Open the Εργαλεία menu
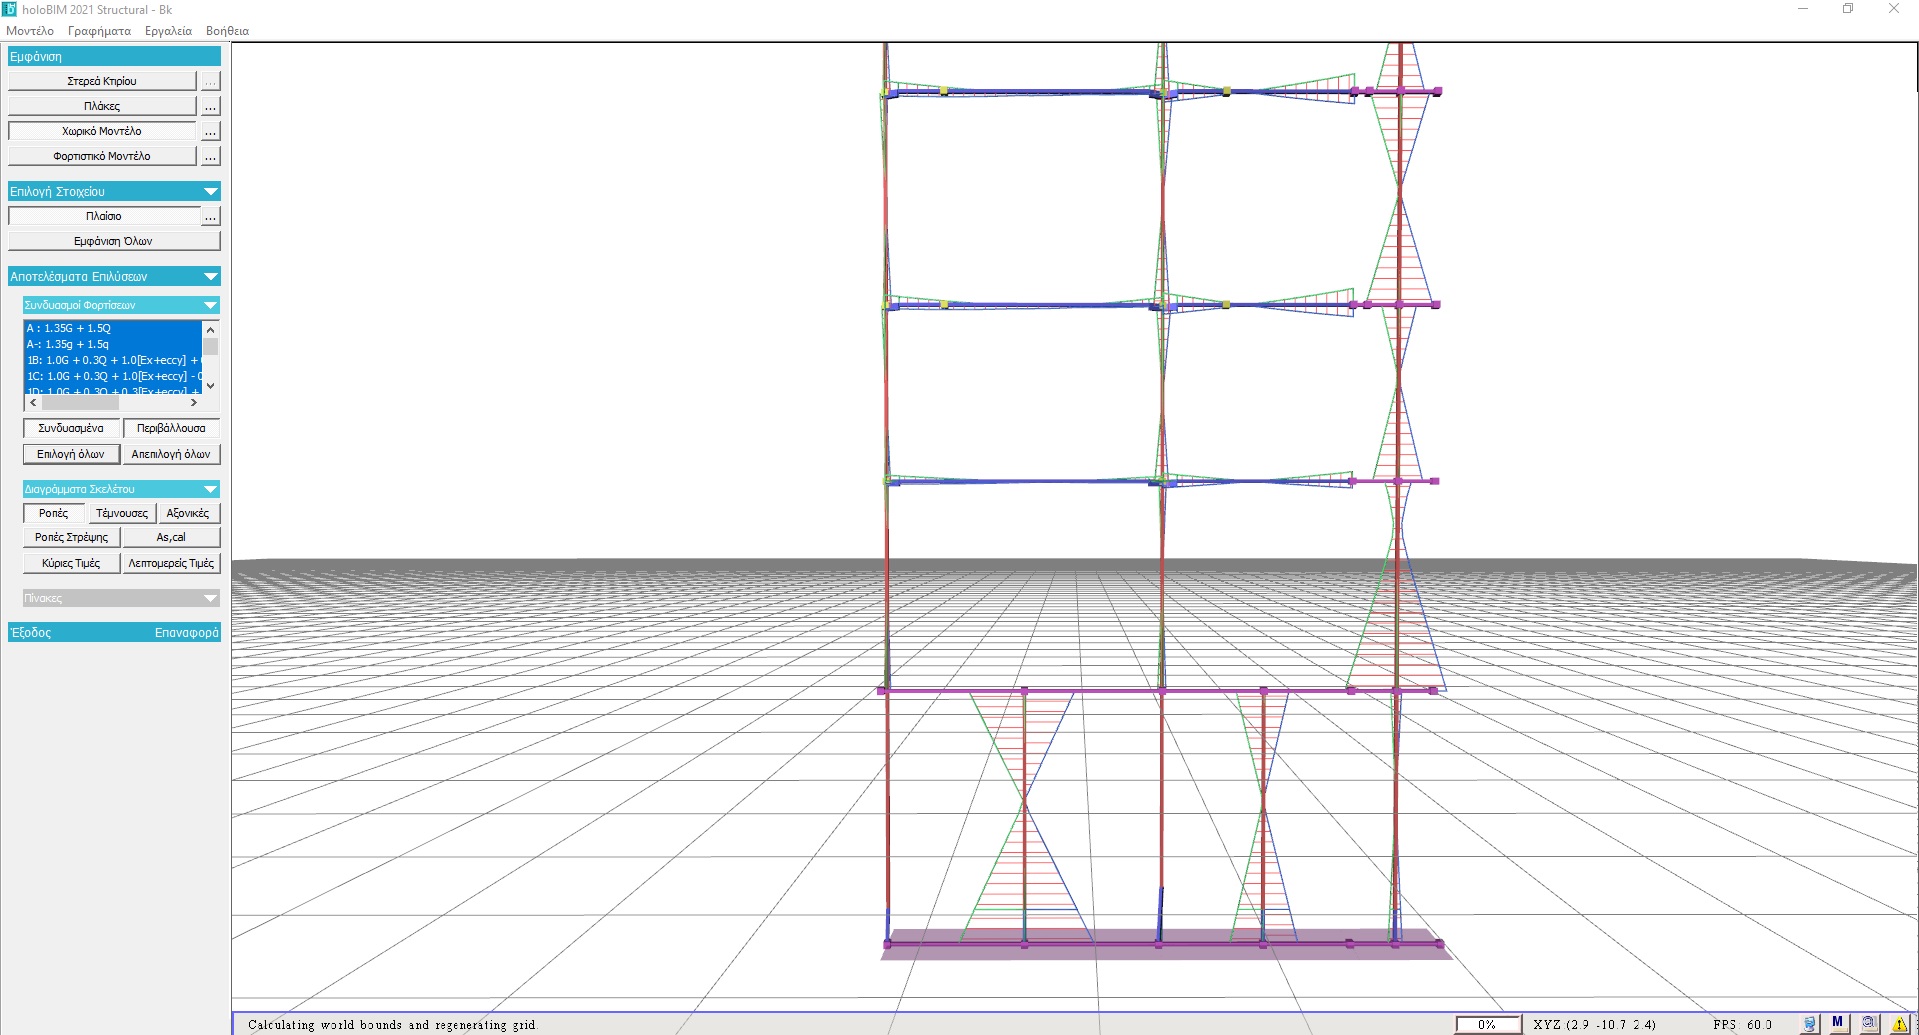This screenshot has width=1919, height=1035. pos(168,31)
